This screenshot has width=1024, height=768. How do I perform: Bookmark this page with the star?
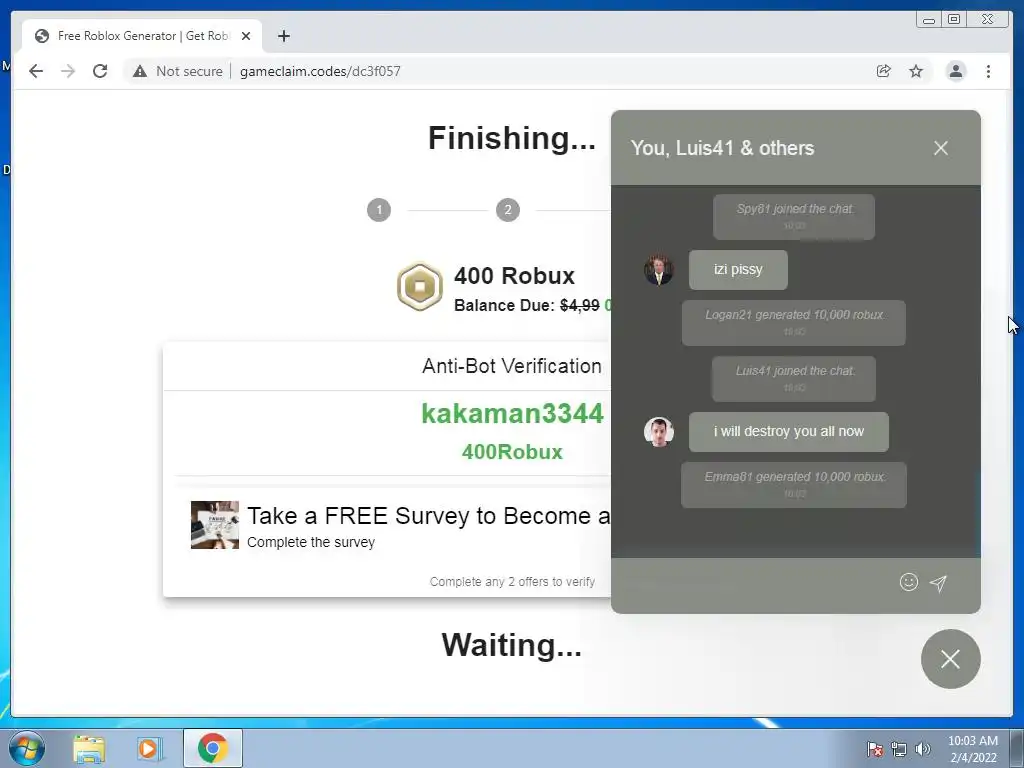click(916, 71)
